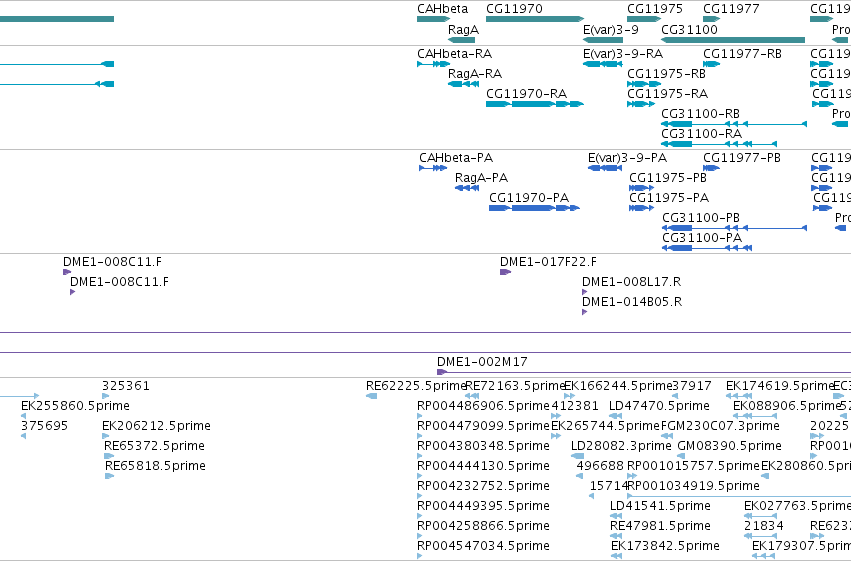This screenshot has height=561, width=851.
Task: Select the RagA-RA transcript
Action: 463,84
